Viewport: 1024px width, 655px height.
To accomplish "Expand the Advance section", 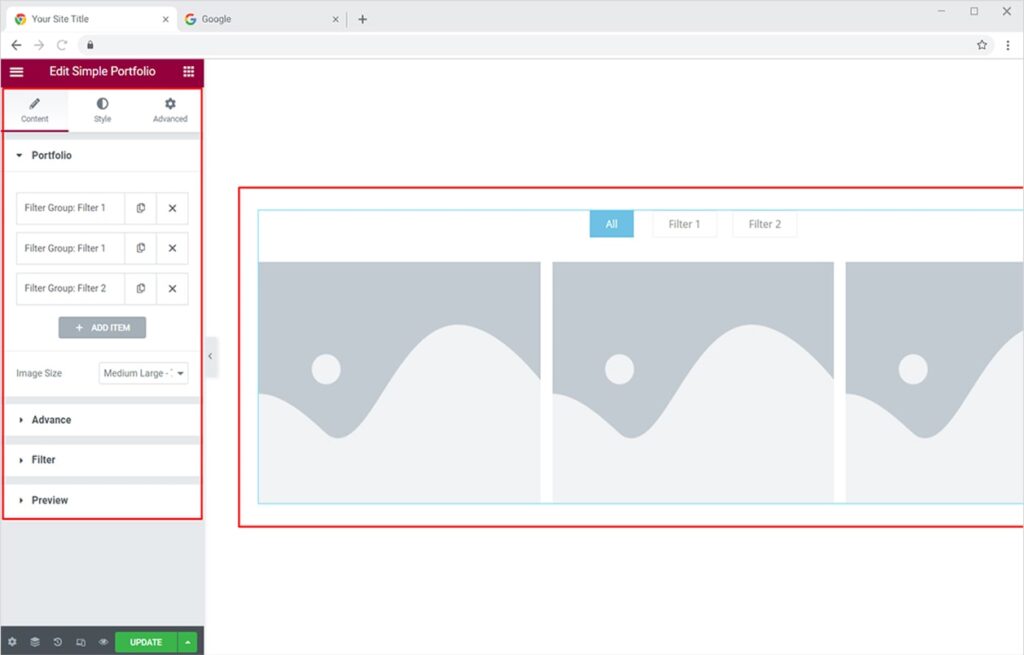I will click(x=51, y=420).
